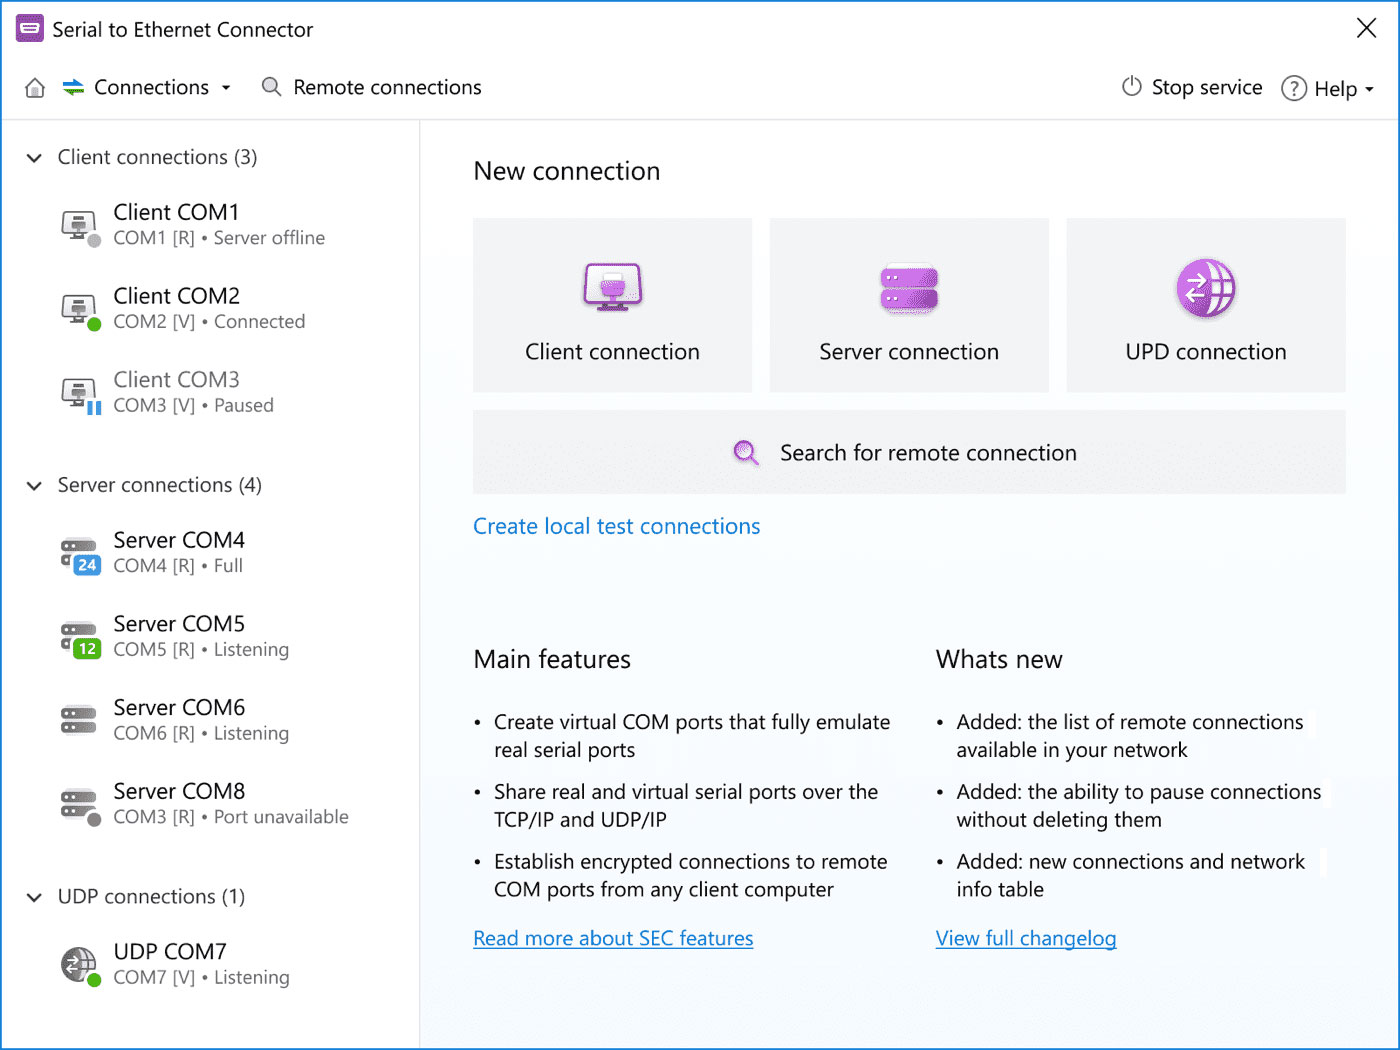This screenshot has height=1050, width=1400.
Task: Click the Stop service power icon
Action: coord(1131,87)
